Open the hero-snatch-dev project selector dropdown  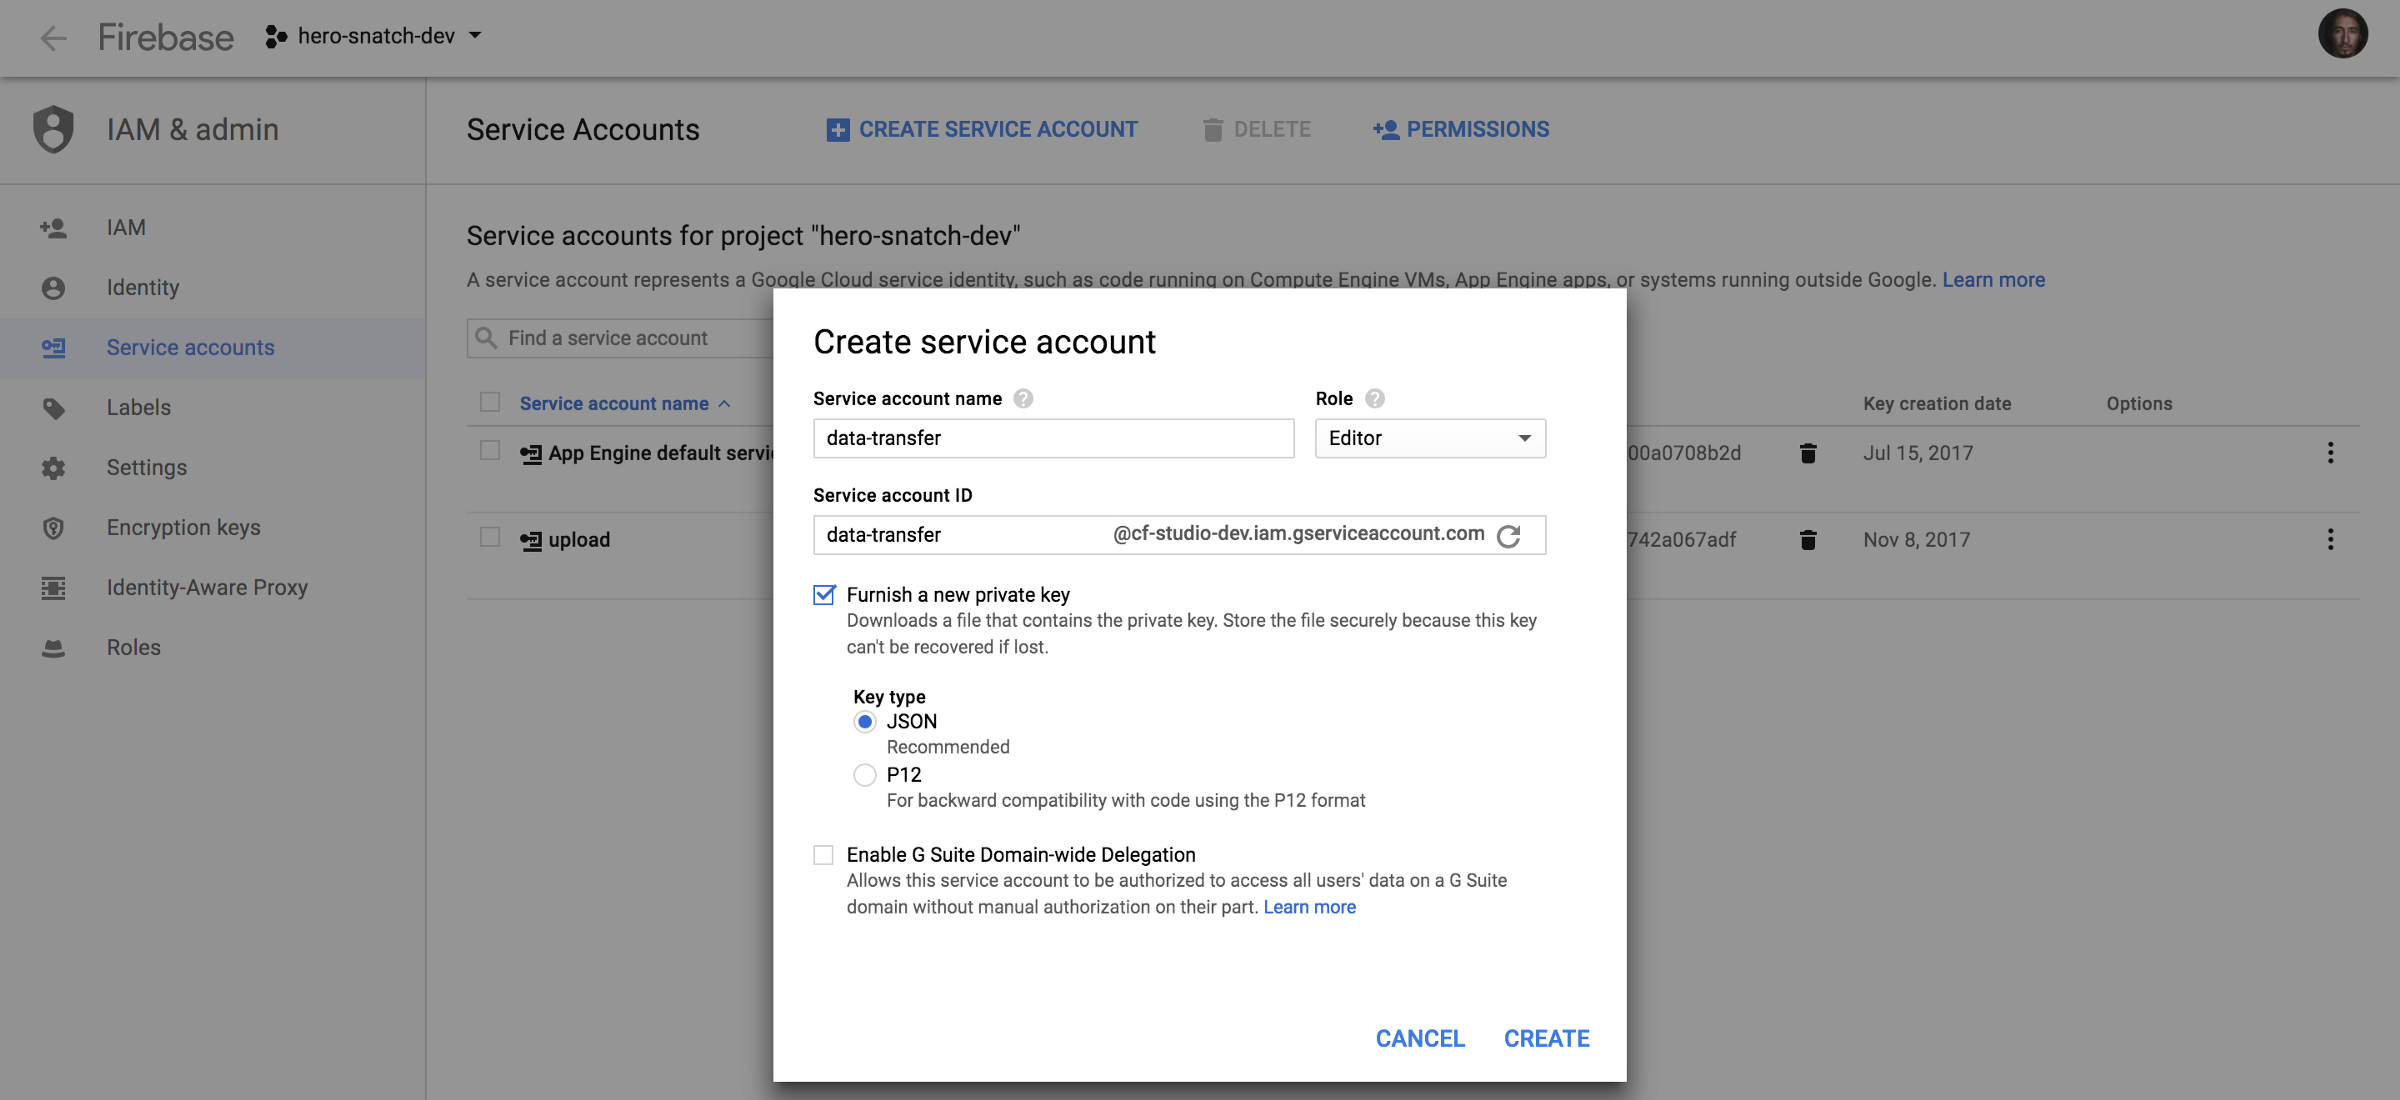tap(375, 36)
